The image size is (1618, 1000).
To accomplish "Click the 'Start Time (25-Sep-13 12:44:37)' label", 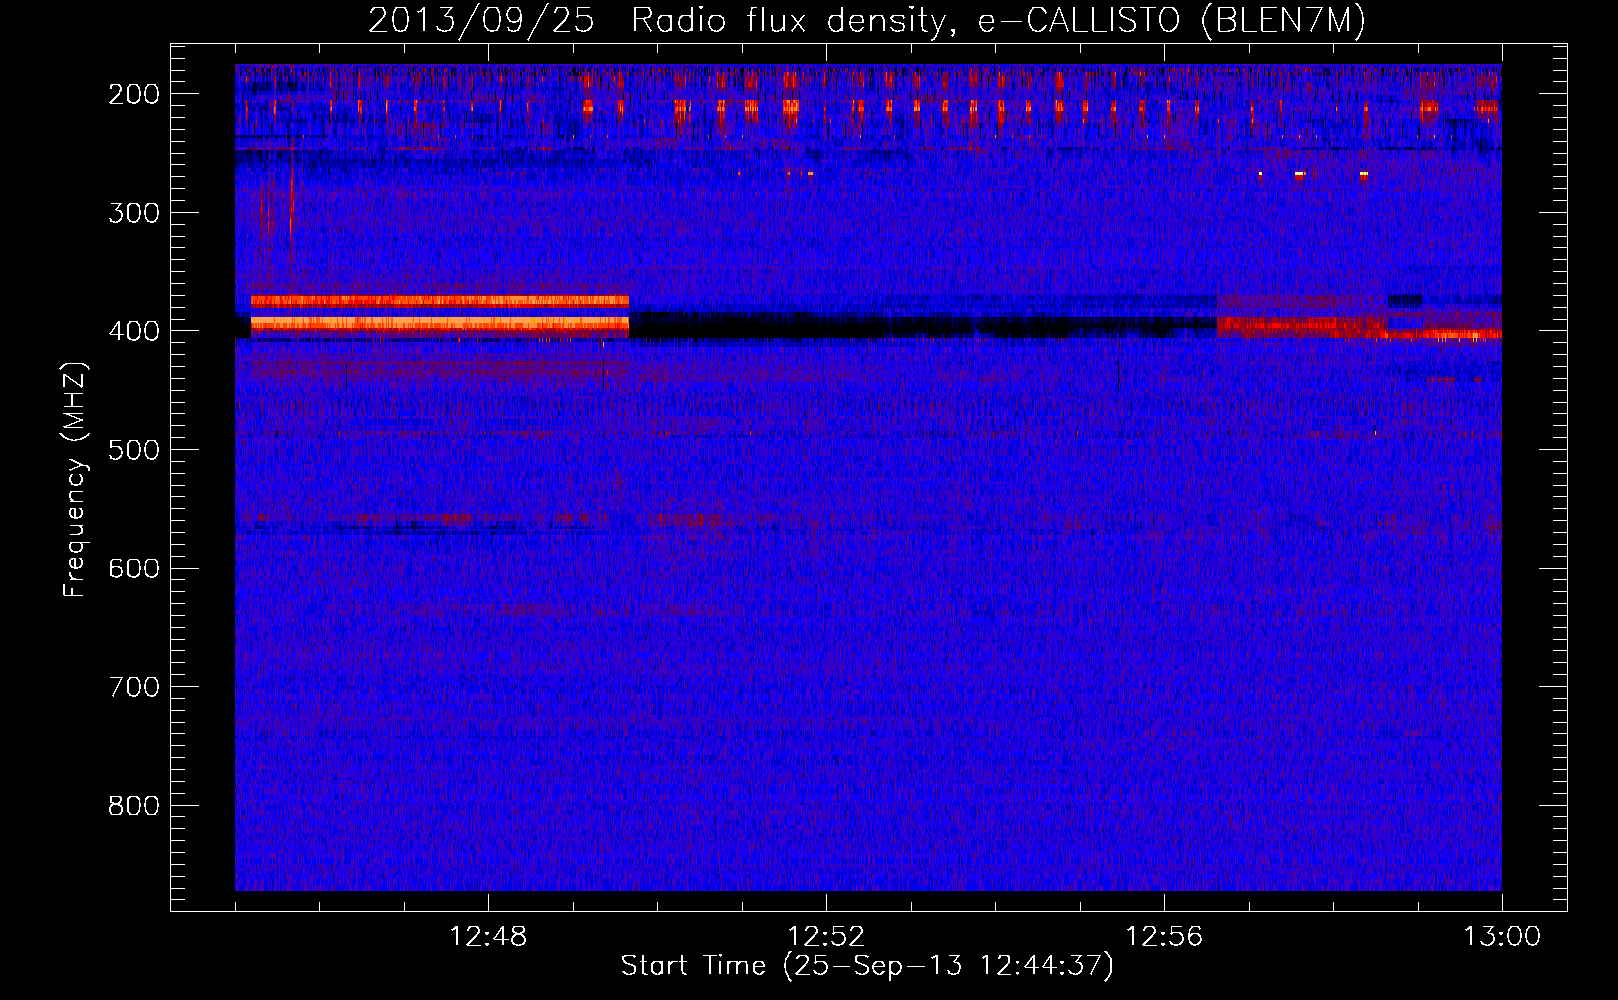I will tap(867, 966).
